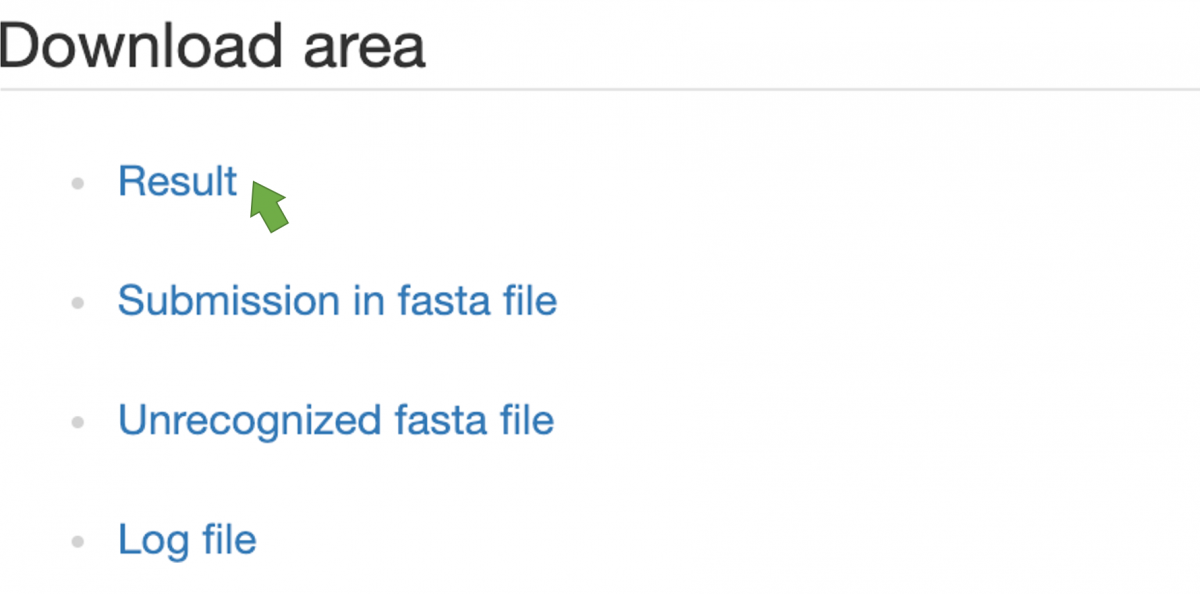Screen dimensions: 1200x594
Task: Click the word file in the Log file link
Action: (x=225, y=540)
